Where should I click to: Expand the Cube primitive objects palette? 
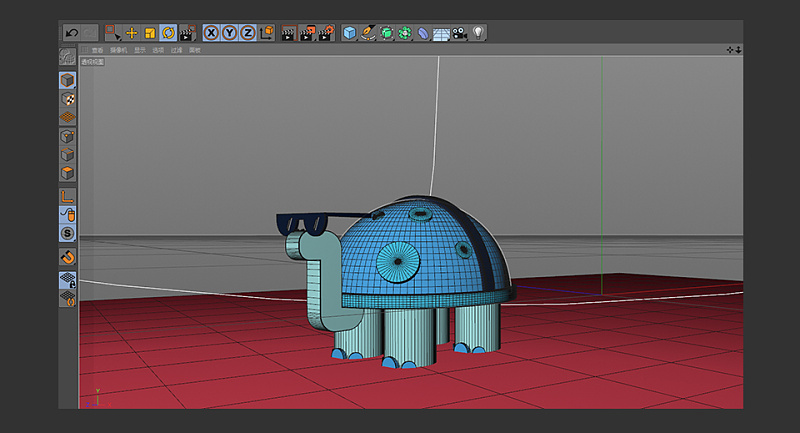[x=349, y=33]
